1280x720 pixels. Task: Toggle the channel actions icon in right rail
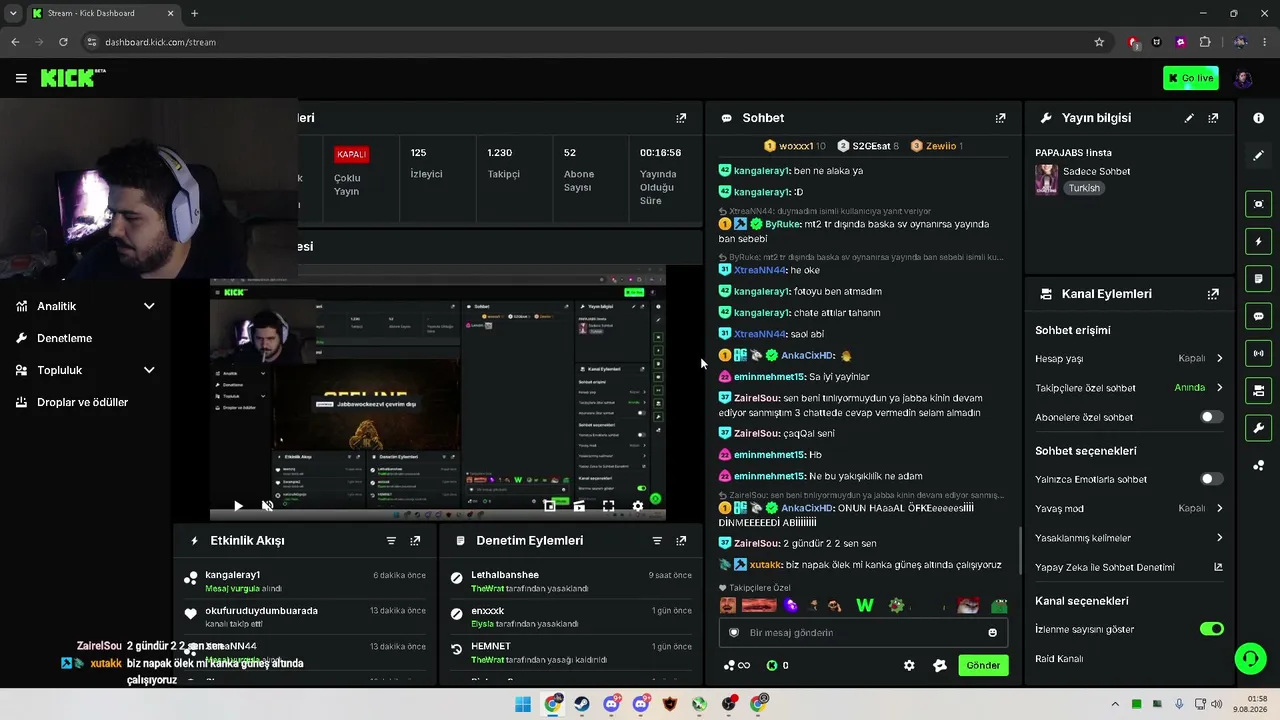click(1258, 390)
